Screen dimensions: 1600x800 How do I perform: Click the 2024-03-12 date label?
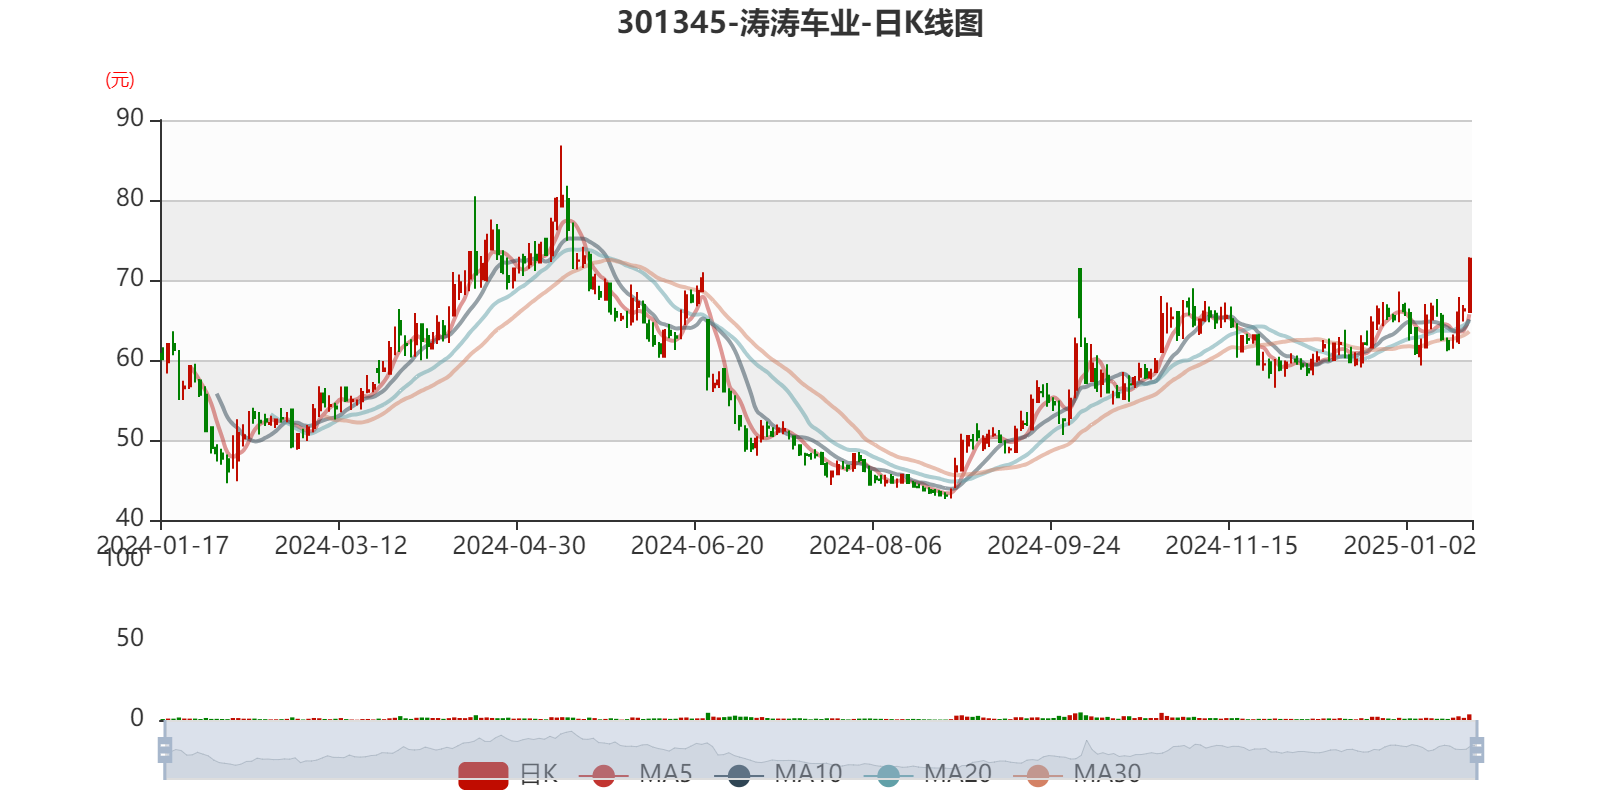pyautogui.click(x=341, y=545)
